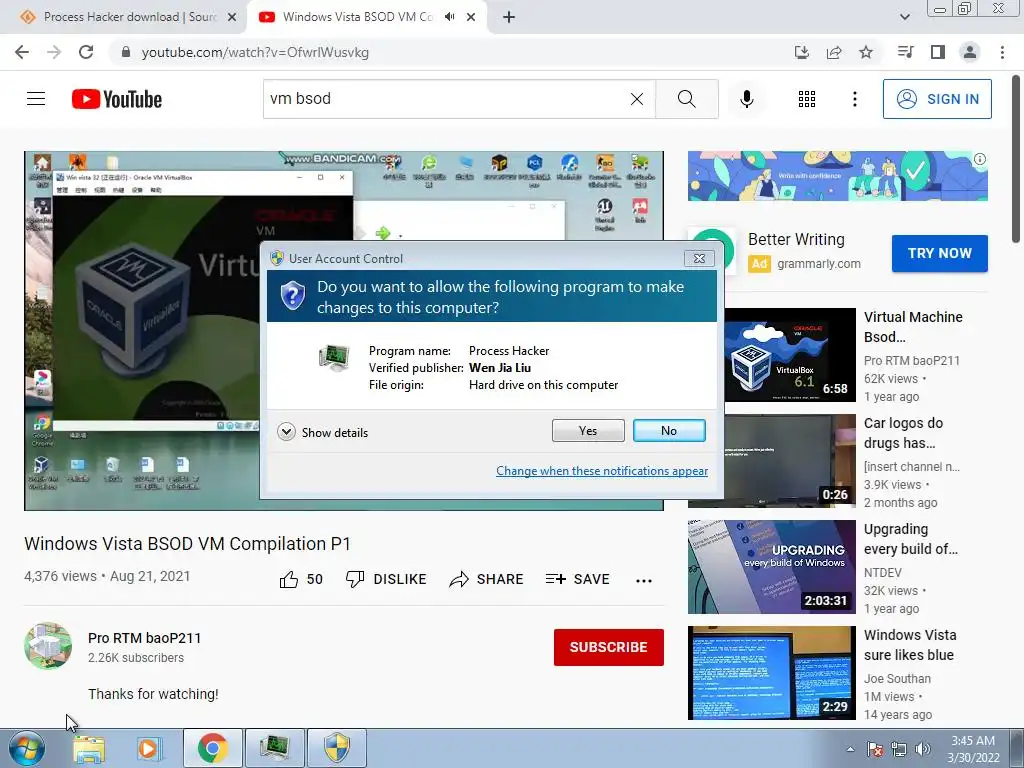Click No in User Account Control dialog
Screen dimensions: 1024x768
coord(669,430)
